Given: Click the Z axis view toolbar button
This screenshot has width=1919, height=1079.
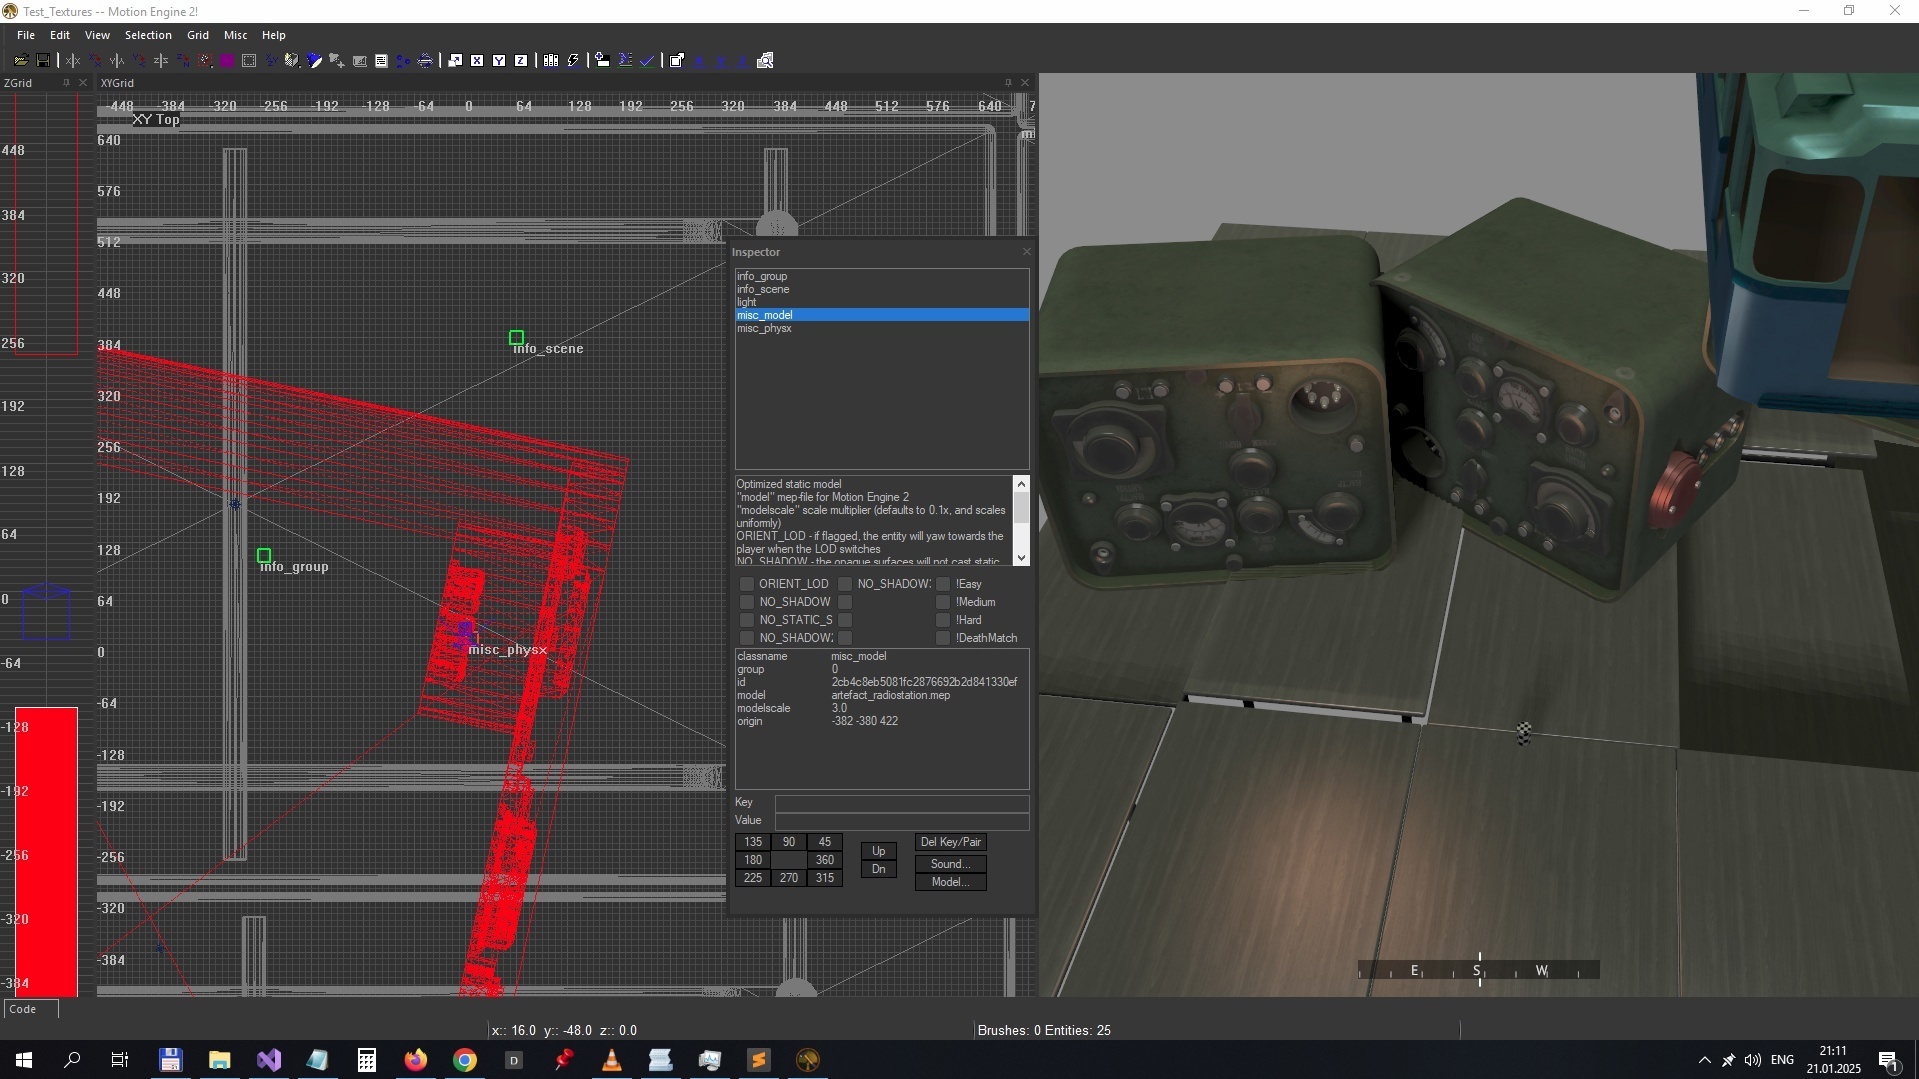Looking at the screenshot, I should click(521, 60).
